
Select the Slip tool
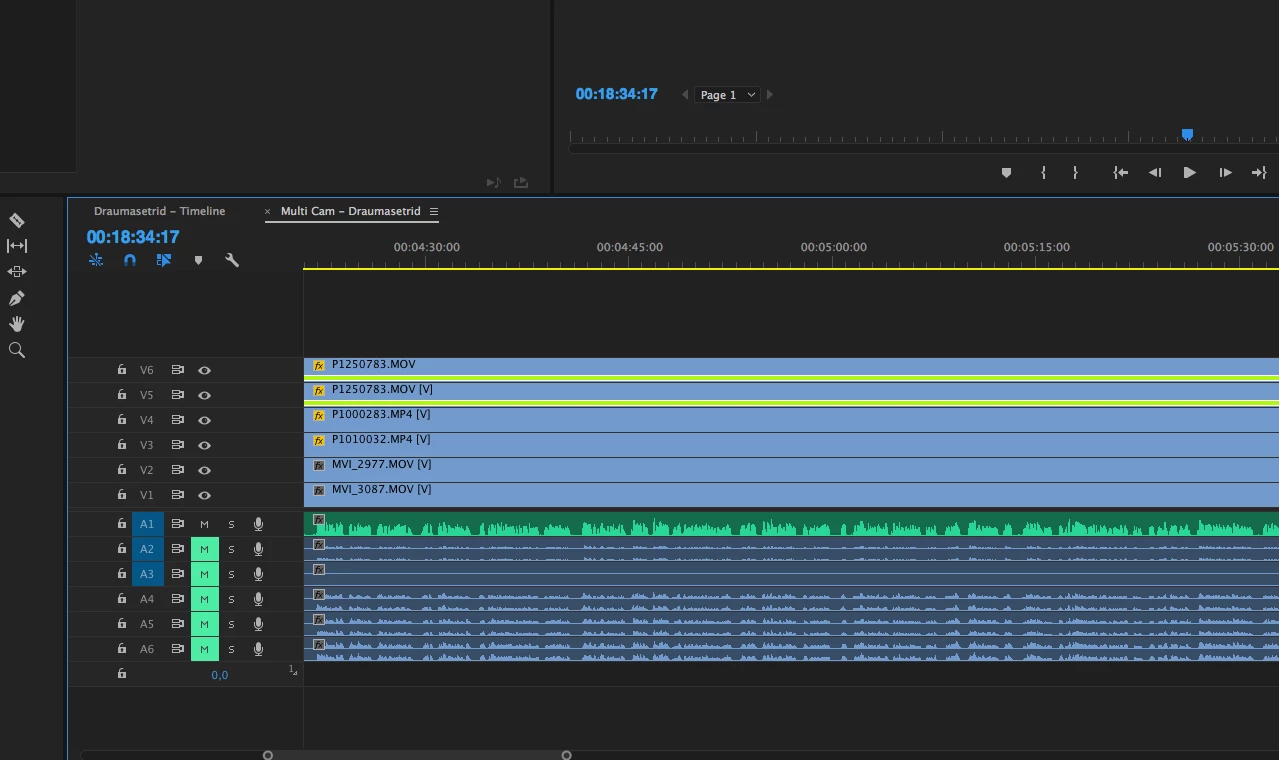17,246
